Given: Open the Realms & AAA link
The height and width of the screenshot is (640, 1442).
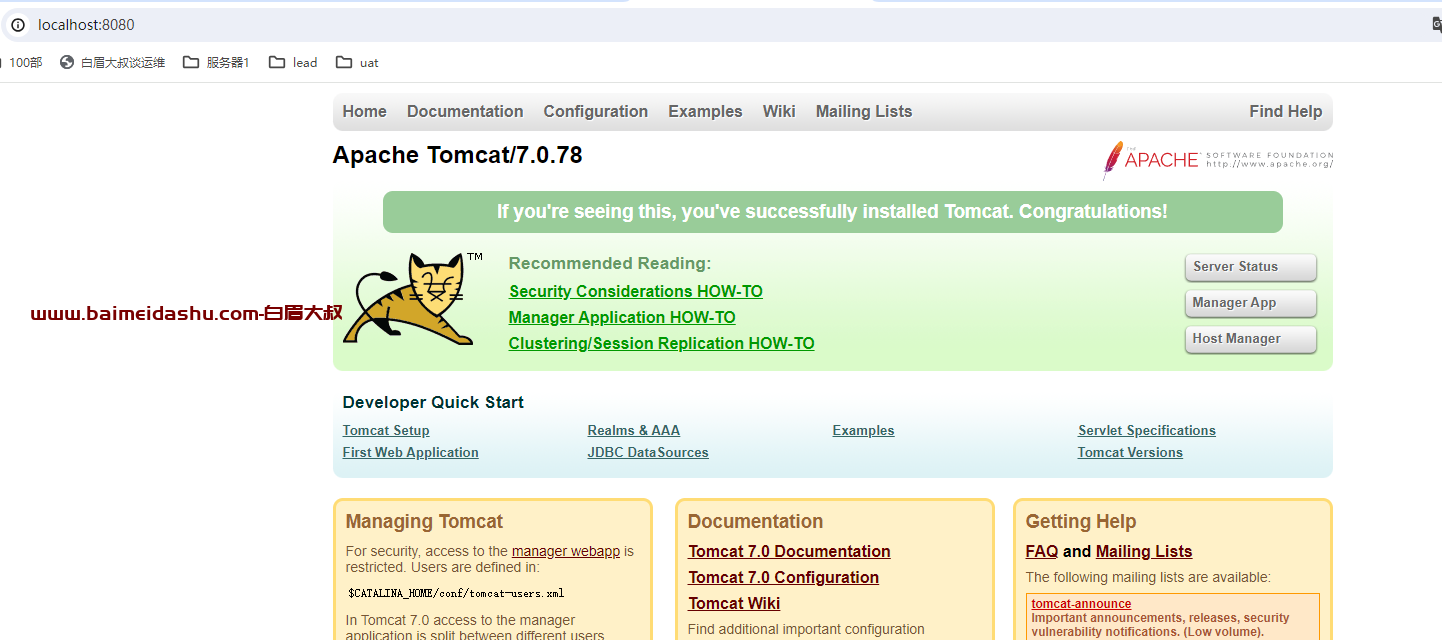Looking at the screenshot, I should coord(634,430).
